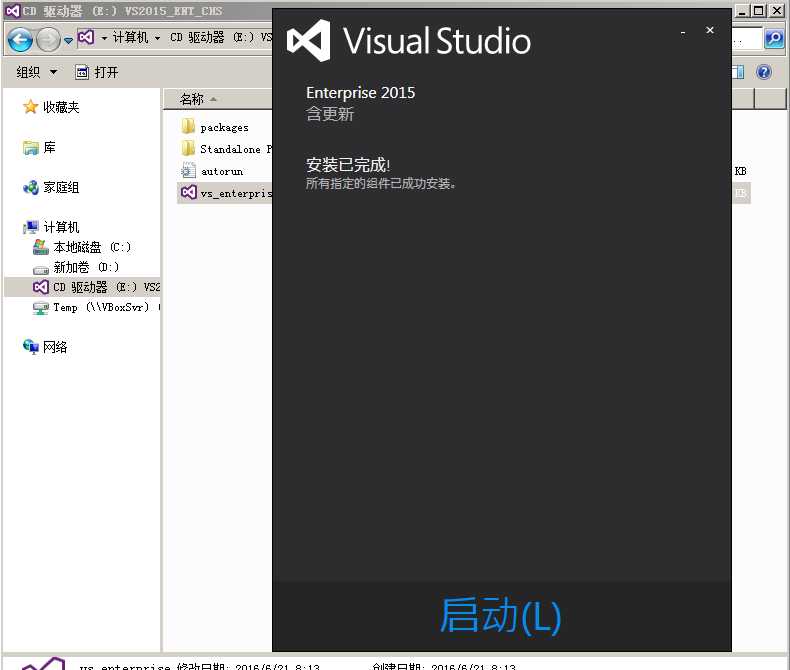Click the packages folder icon

click(x=188, y=126)
